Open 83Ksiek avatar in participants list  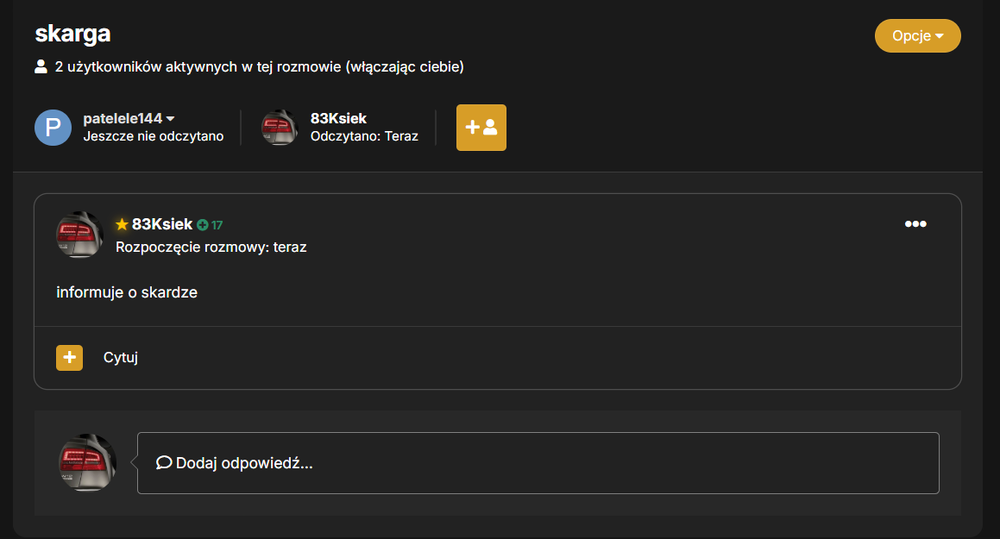(x=279, y=128)
